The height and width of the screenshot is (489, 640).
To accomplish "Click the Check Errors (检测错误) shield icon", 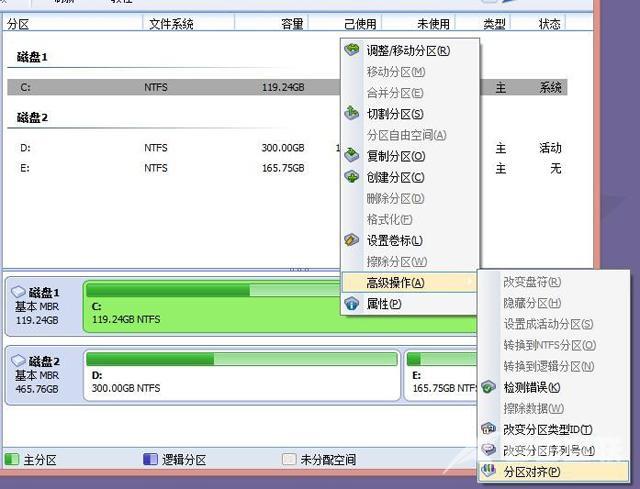I will coord(489,387).
